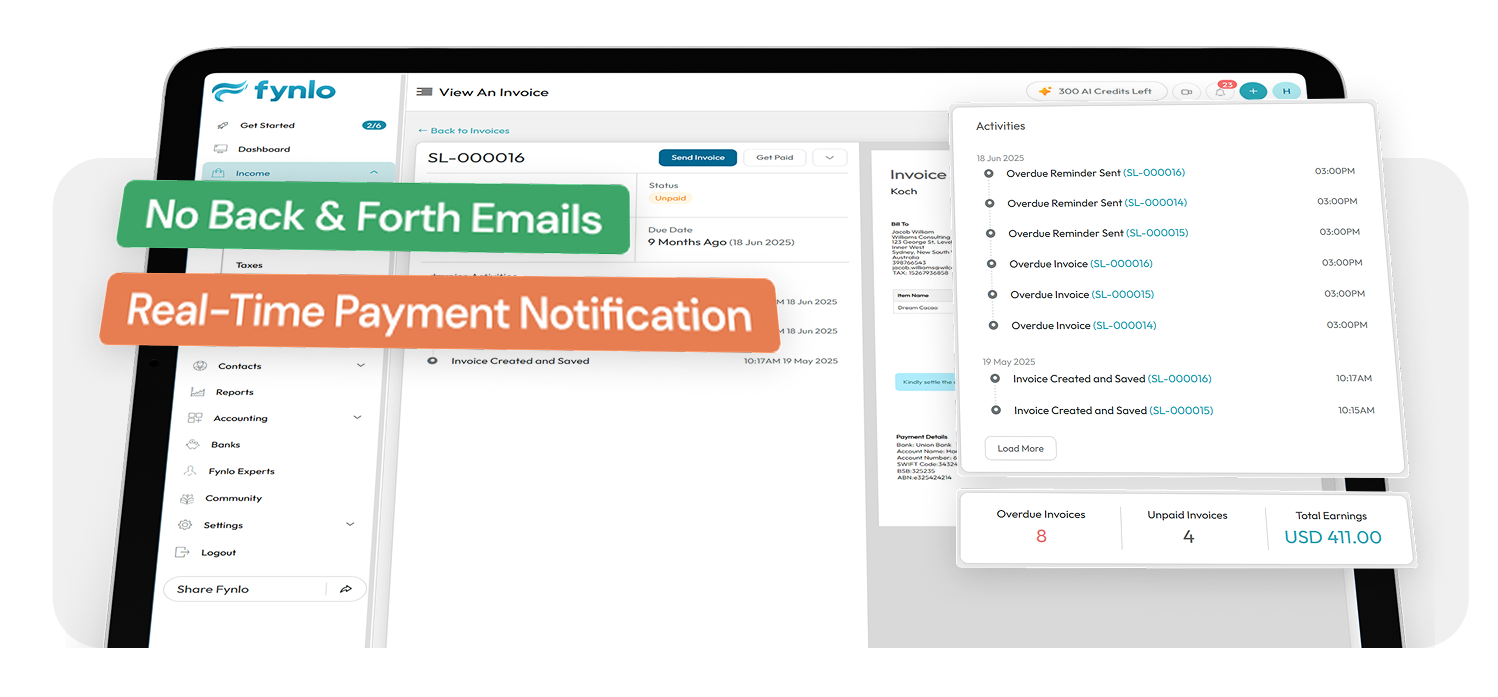Viewport: 1498px width, 697px height.
Task: Click the Send Invoice button
Action: tap(697, 158)
